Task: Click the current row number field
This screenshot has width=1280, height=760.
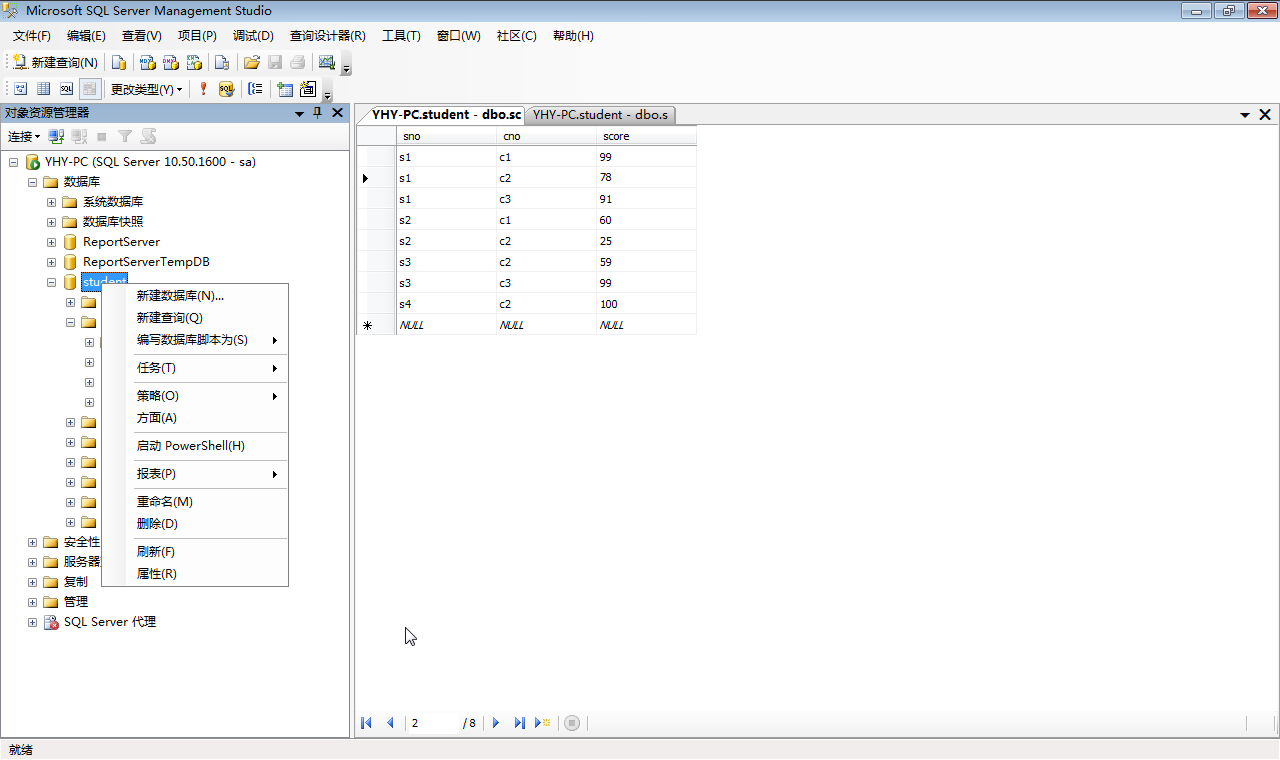Action: 433,723
